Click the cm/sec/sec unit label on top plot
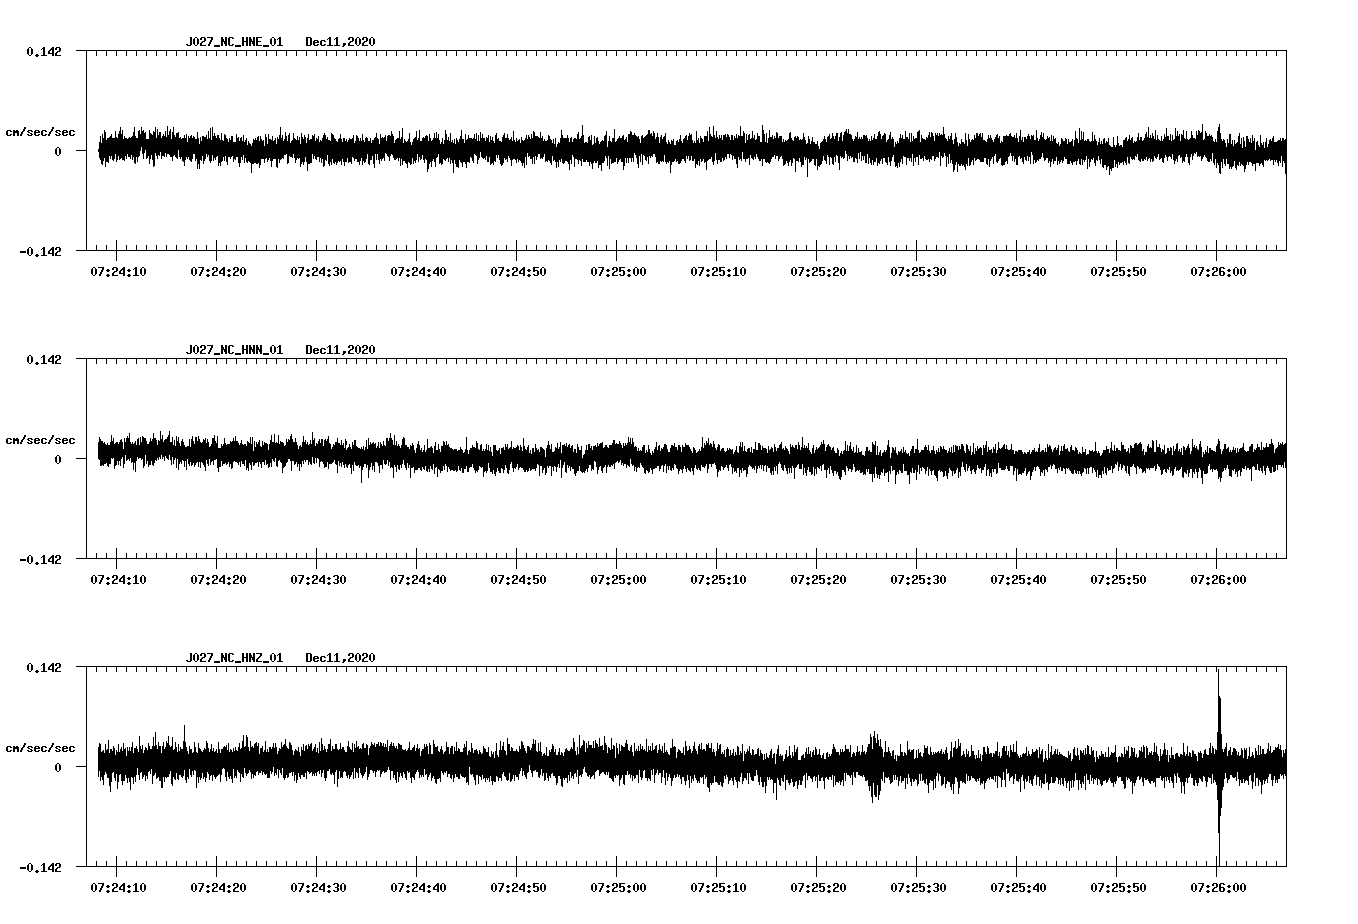 point(41,131)
